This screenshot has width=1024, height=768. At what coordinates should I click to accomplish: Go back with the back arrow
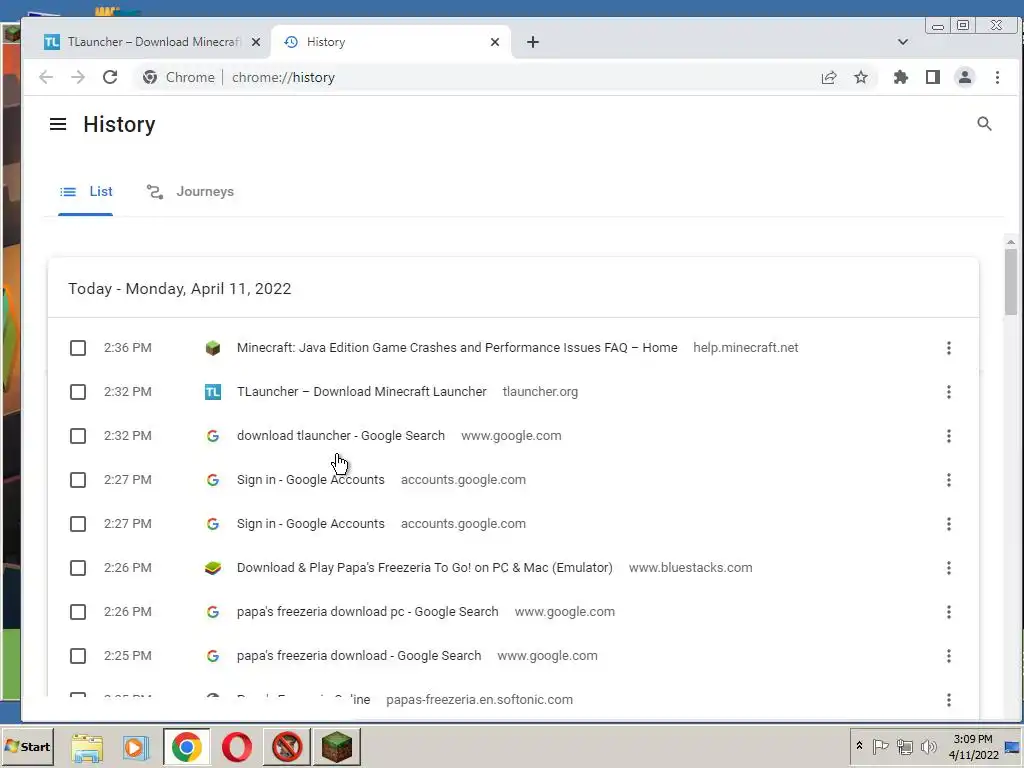click(46, 77)
